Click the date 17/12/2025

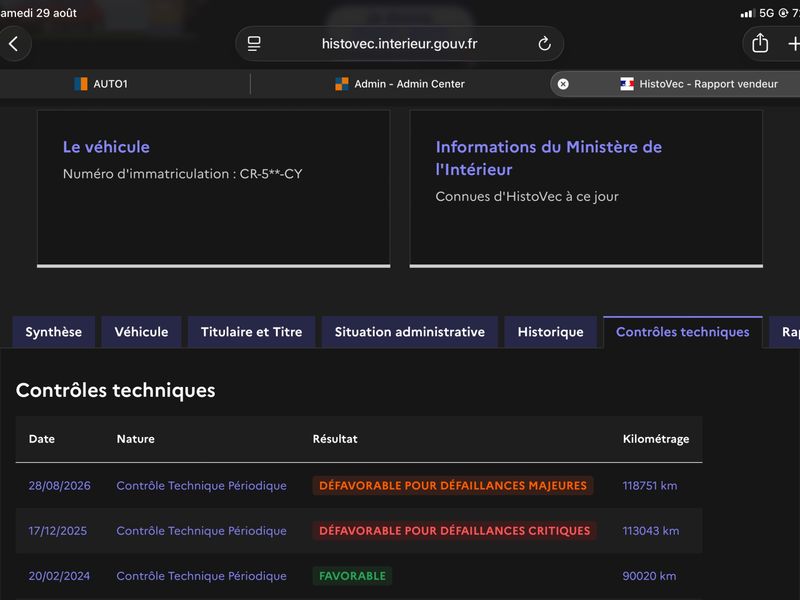click(58, 531)
